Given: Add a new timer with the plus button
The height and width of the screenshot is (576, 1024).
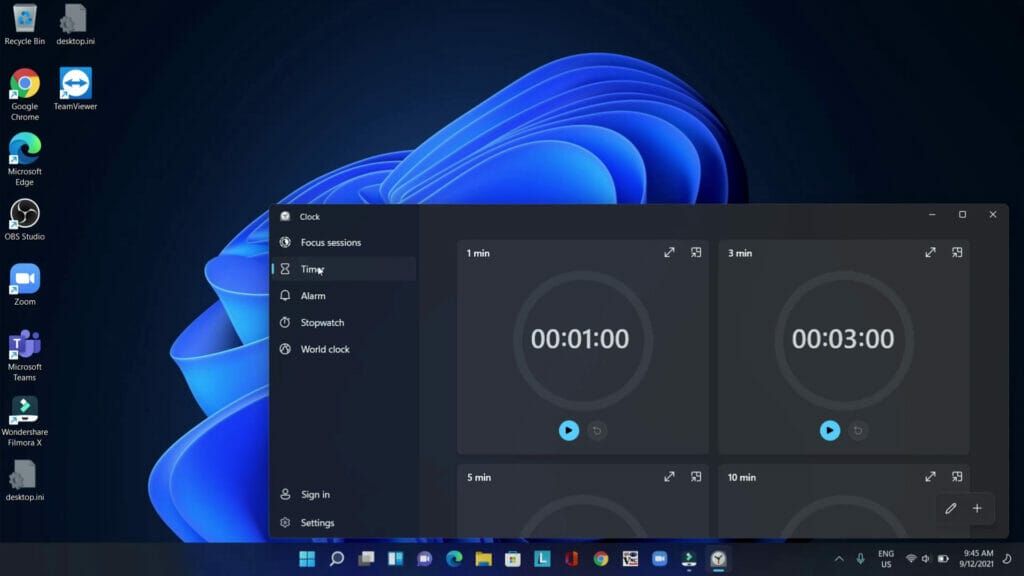Looking at the screenshot, I should pos(977,508).
